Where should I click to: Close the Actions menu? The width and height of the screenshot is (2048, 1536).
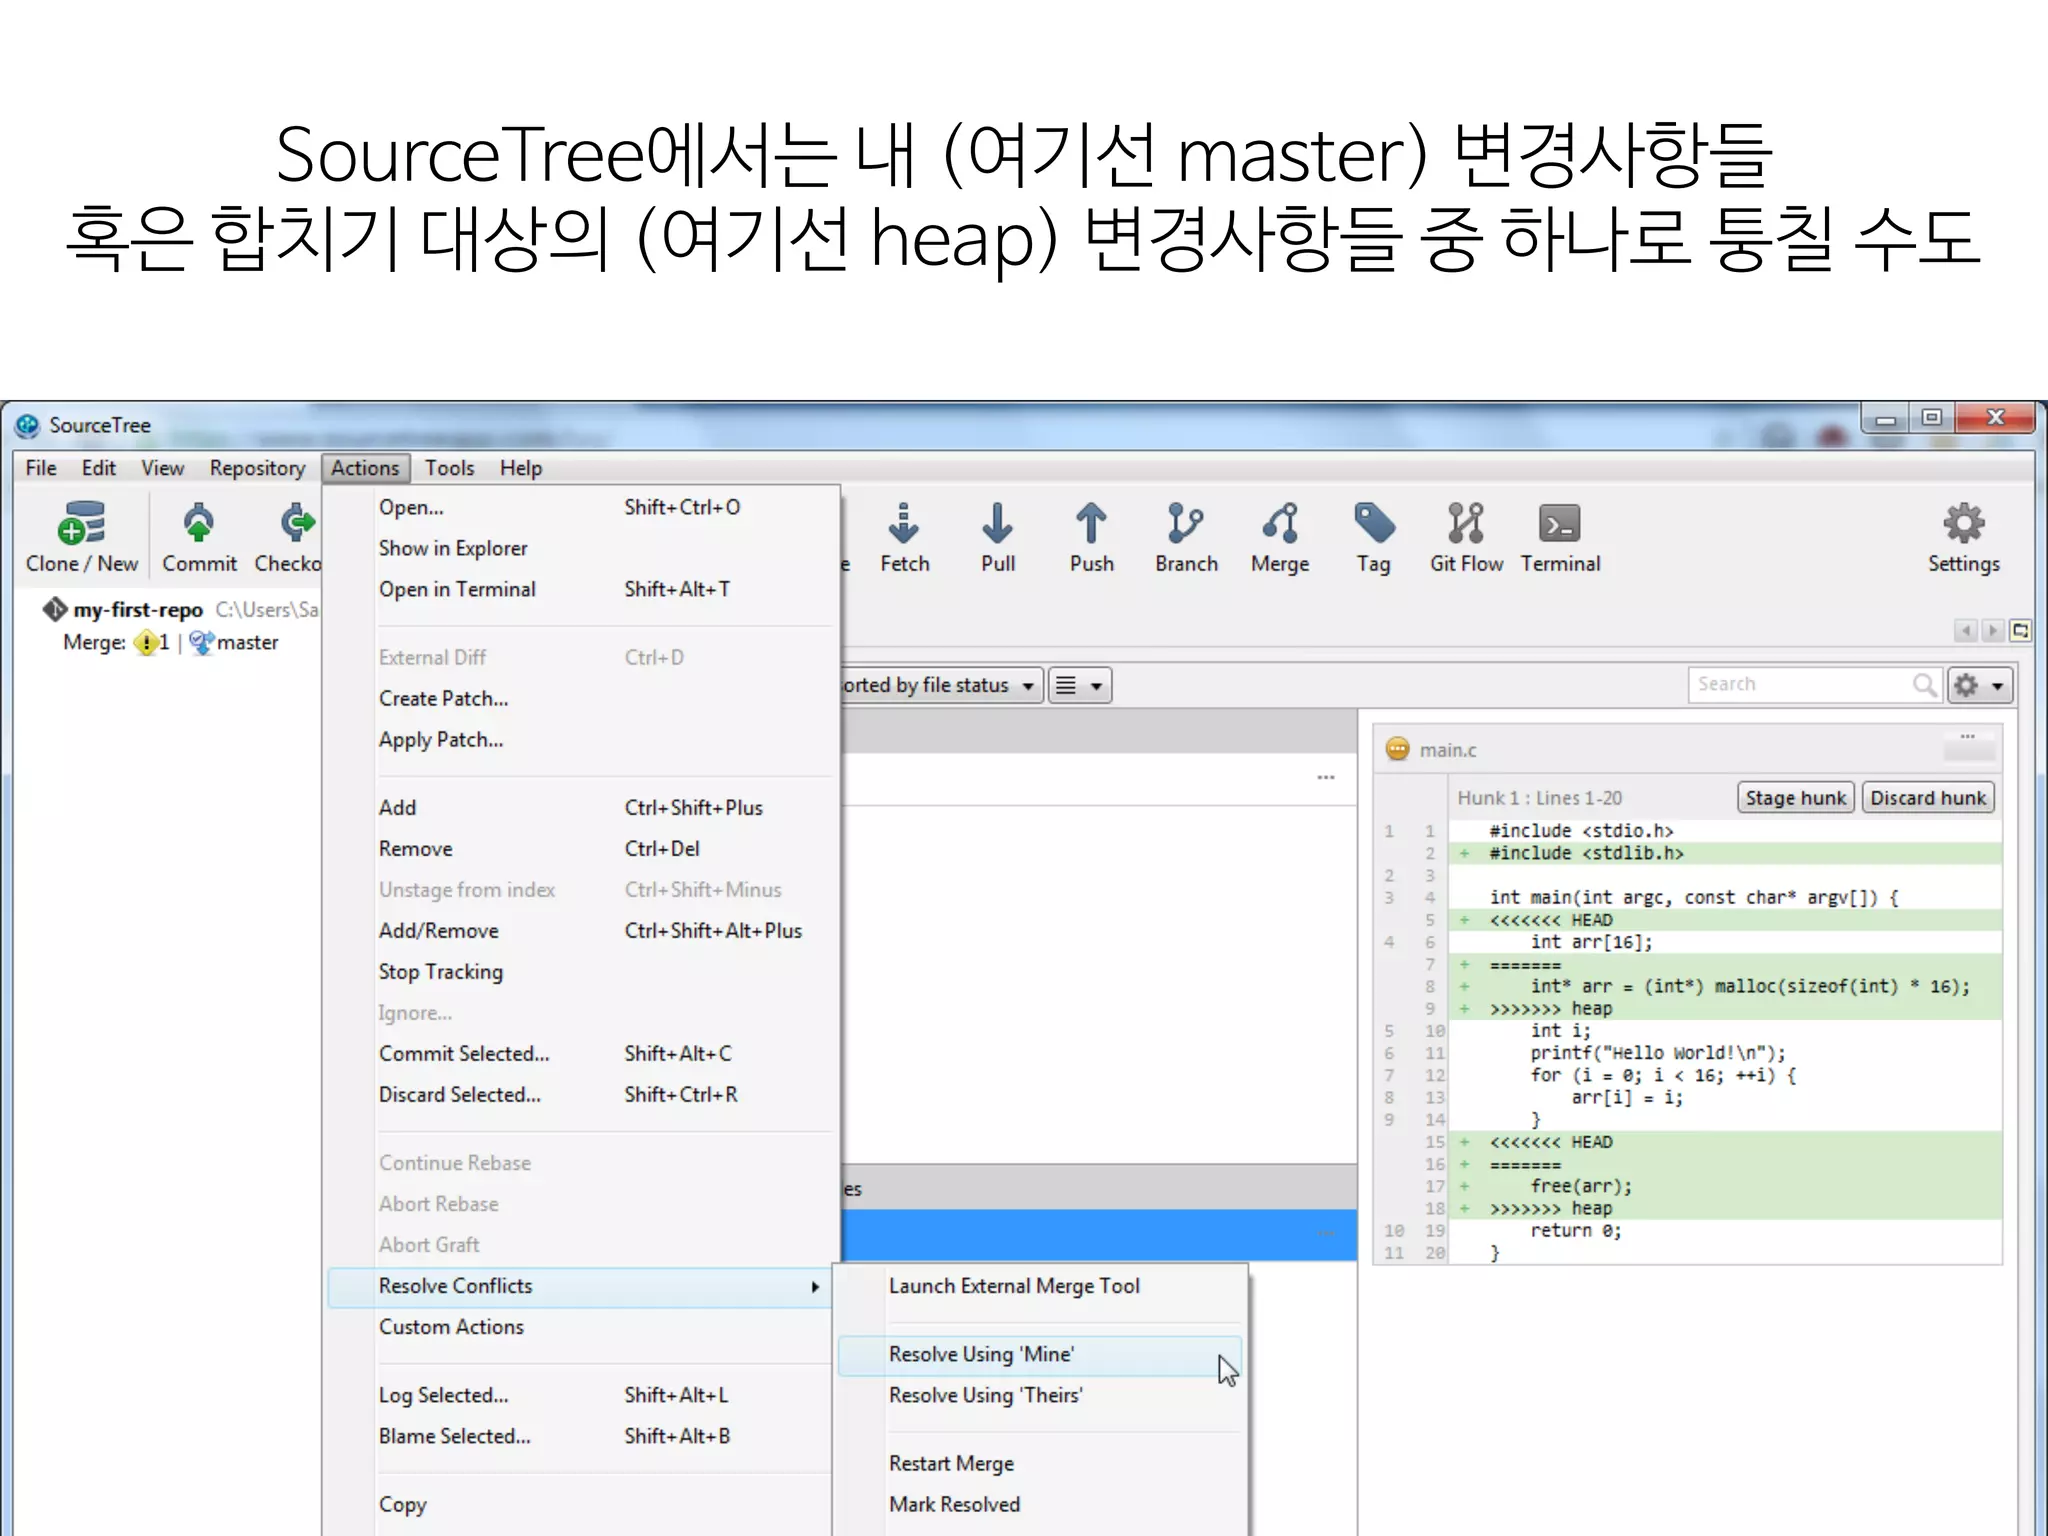pos(365,468)
